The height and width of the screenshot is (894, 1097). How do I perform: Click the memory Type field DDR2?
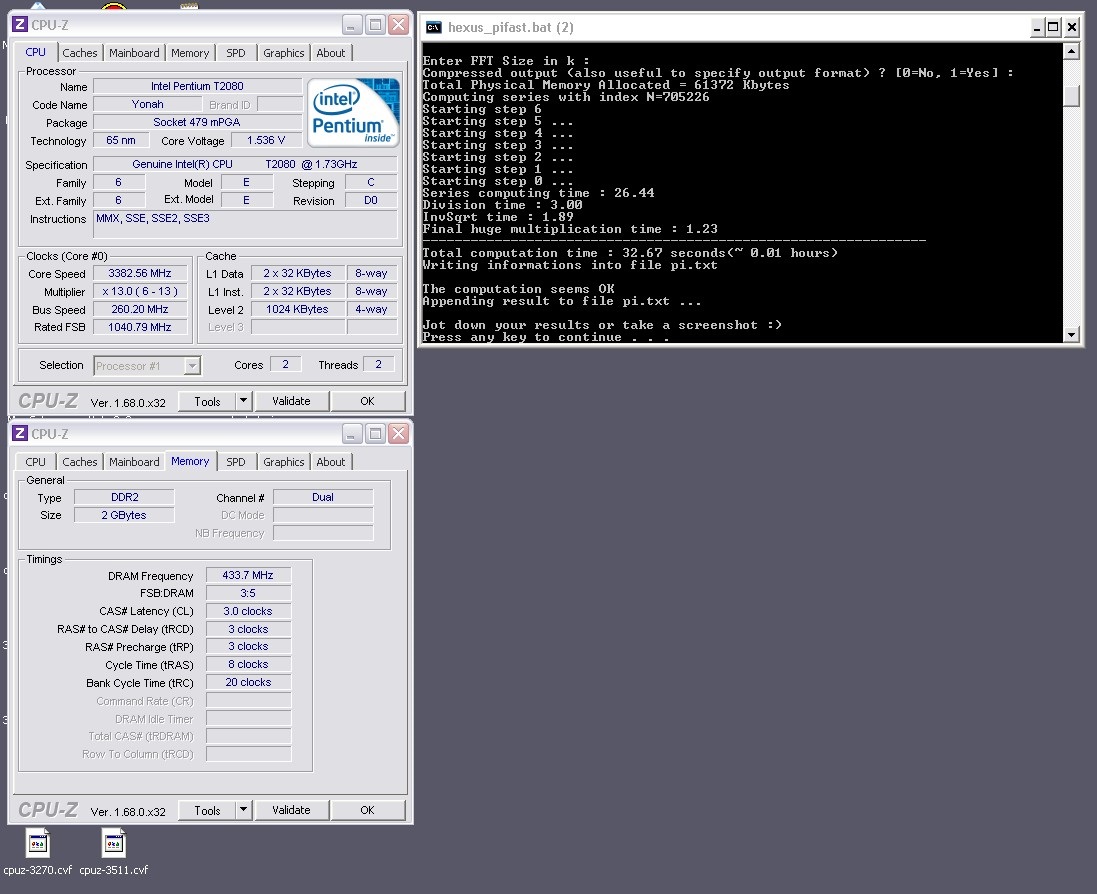(125, 497)
